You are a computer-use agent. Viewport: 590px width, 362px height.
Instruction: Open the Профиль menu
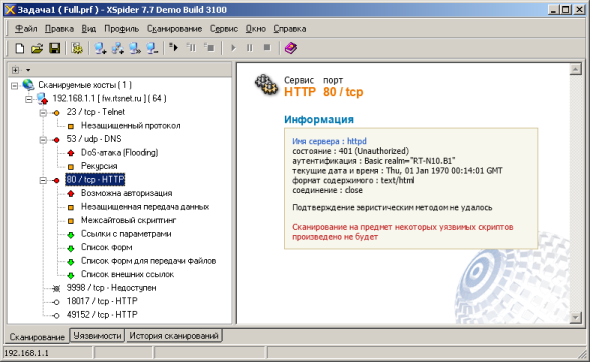(122, 29)
